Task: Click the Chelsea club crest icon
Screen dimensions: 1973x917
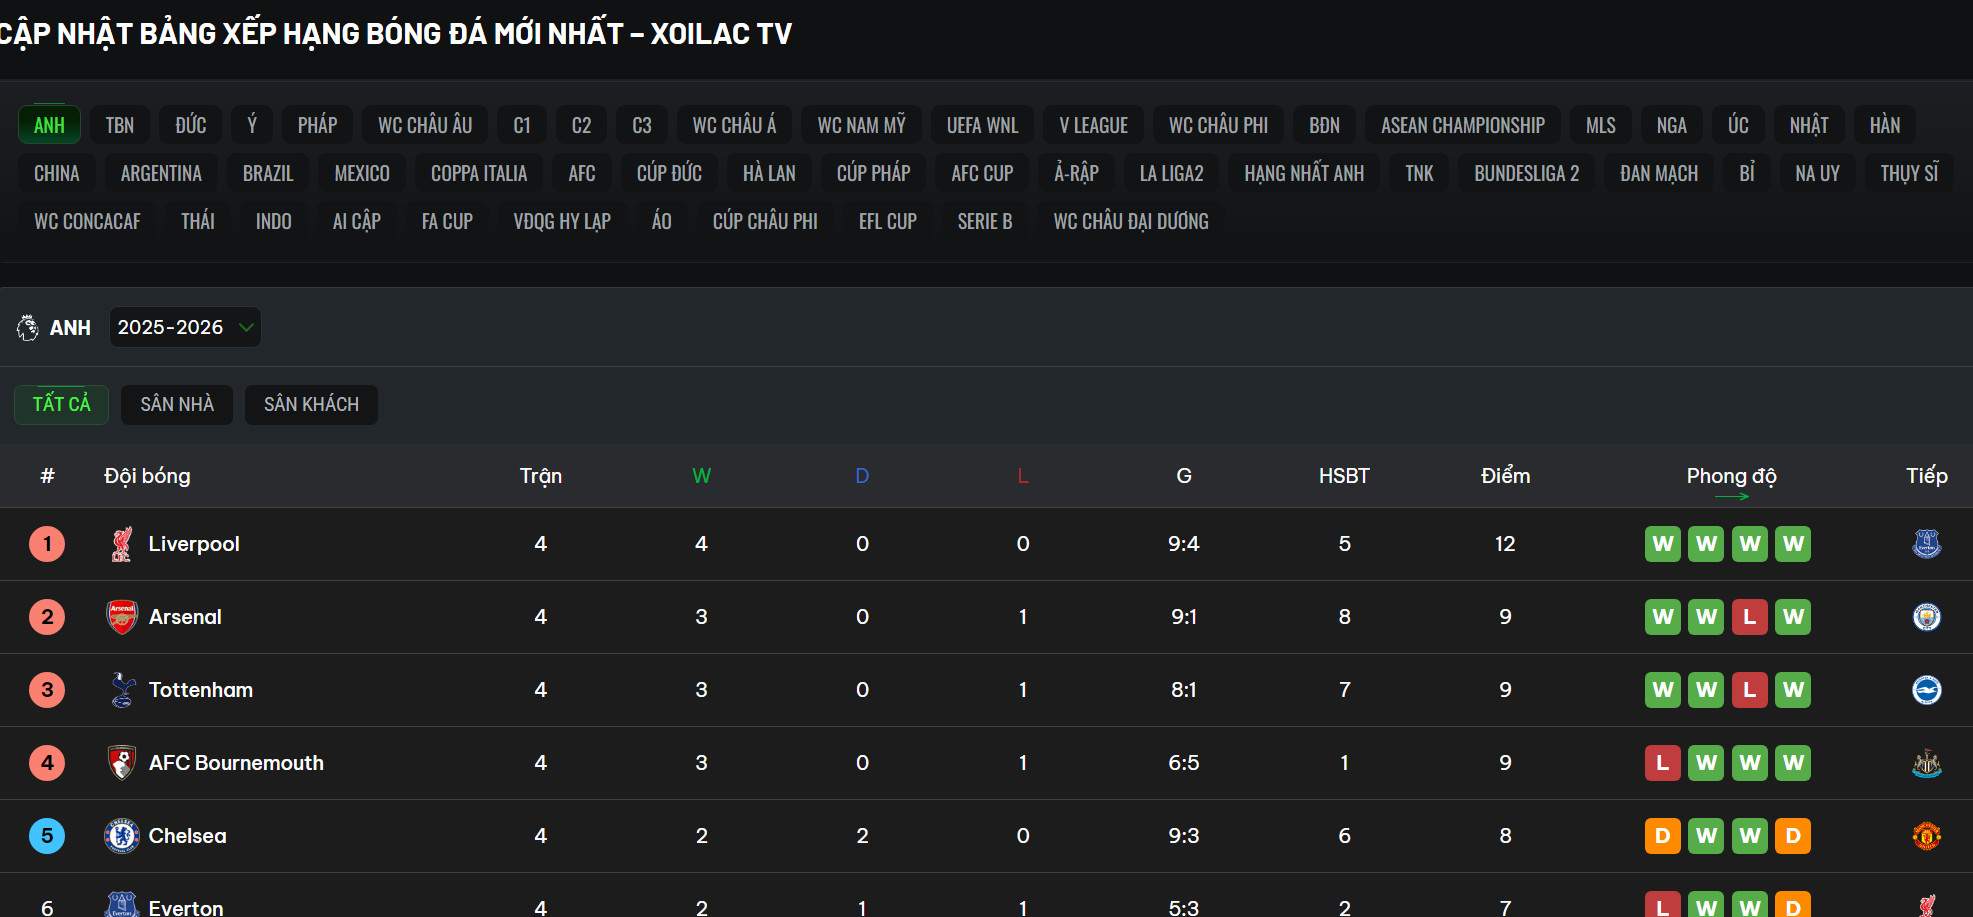Action: click(x=122, y=836)
